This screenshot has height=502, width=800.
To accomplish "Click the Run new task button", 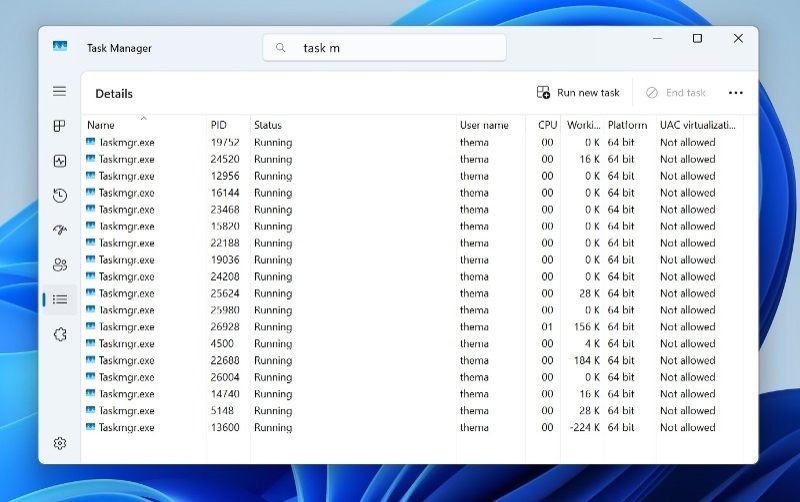I will click(x=578, y=93).
